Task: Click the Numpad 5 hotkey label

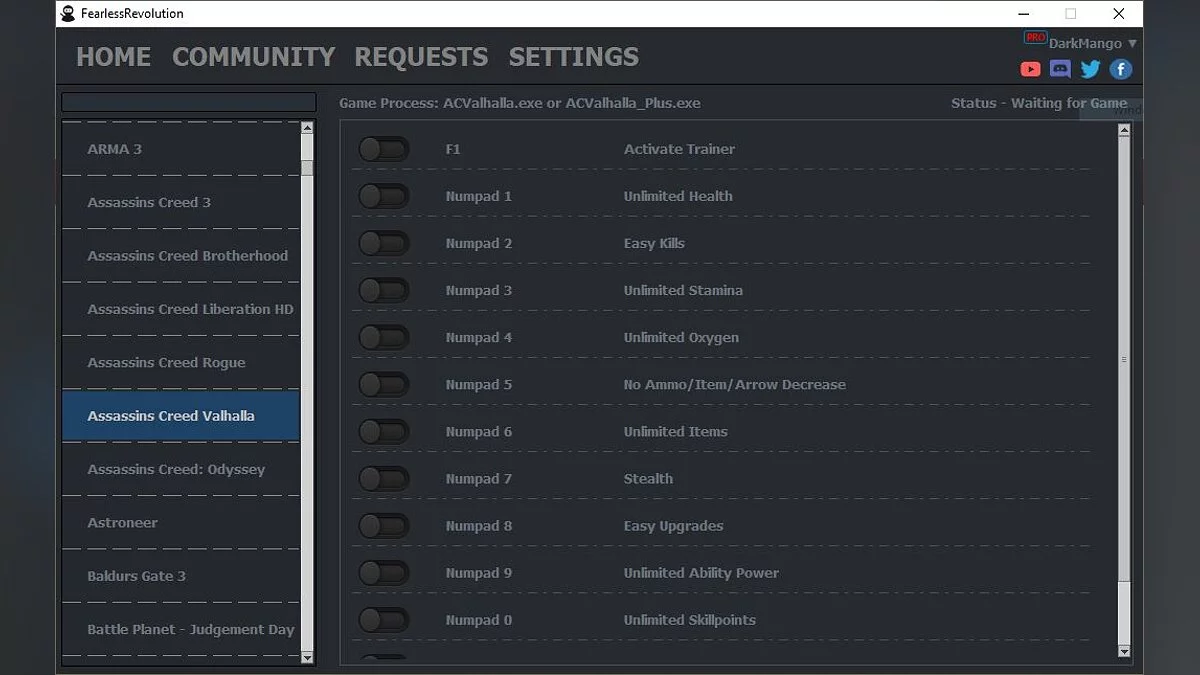Action: [x=479, y=384]
